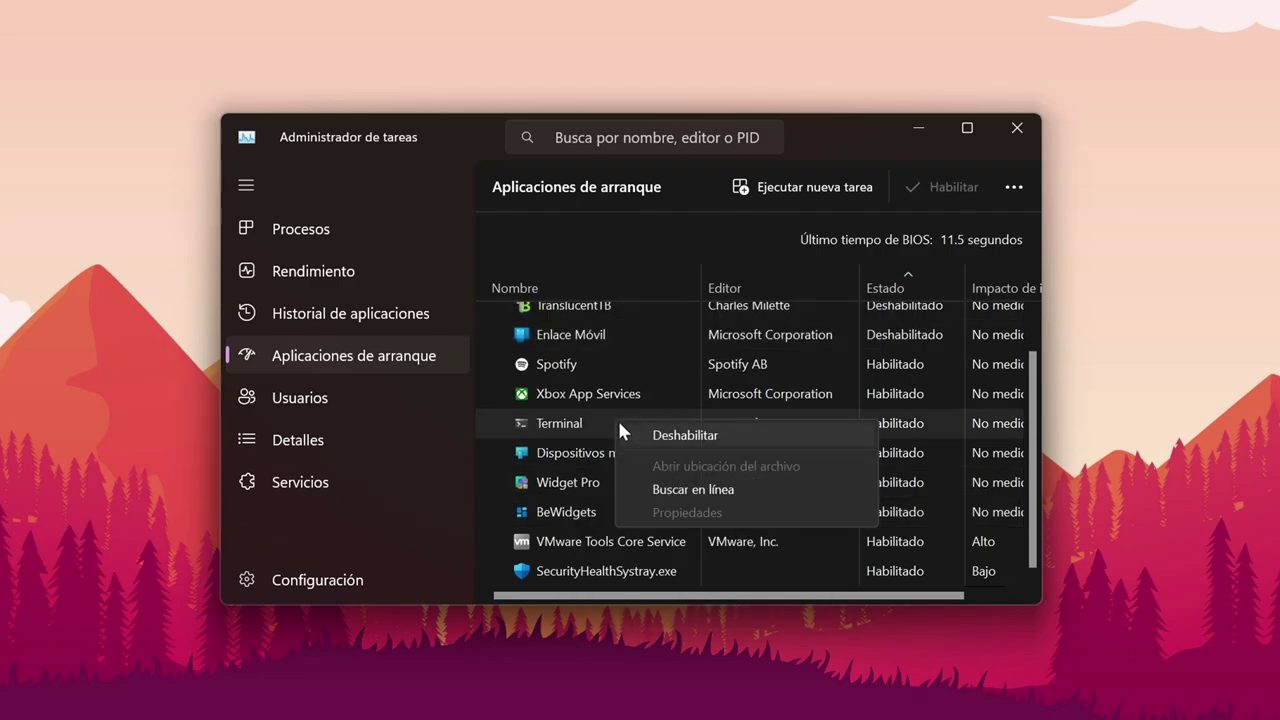The image size is (1280, 720).
Task: Click Bajo impact value
Action: click(983, 571)
